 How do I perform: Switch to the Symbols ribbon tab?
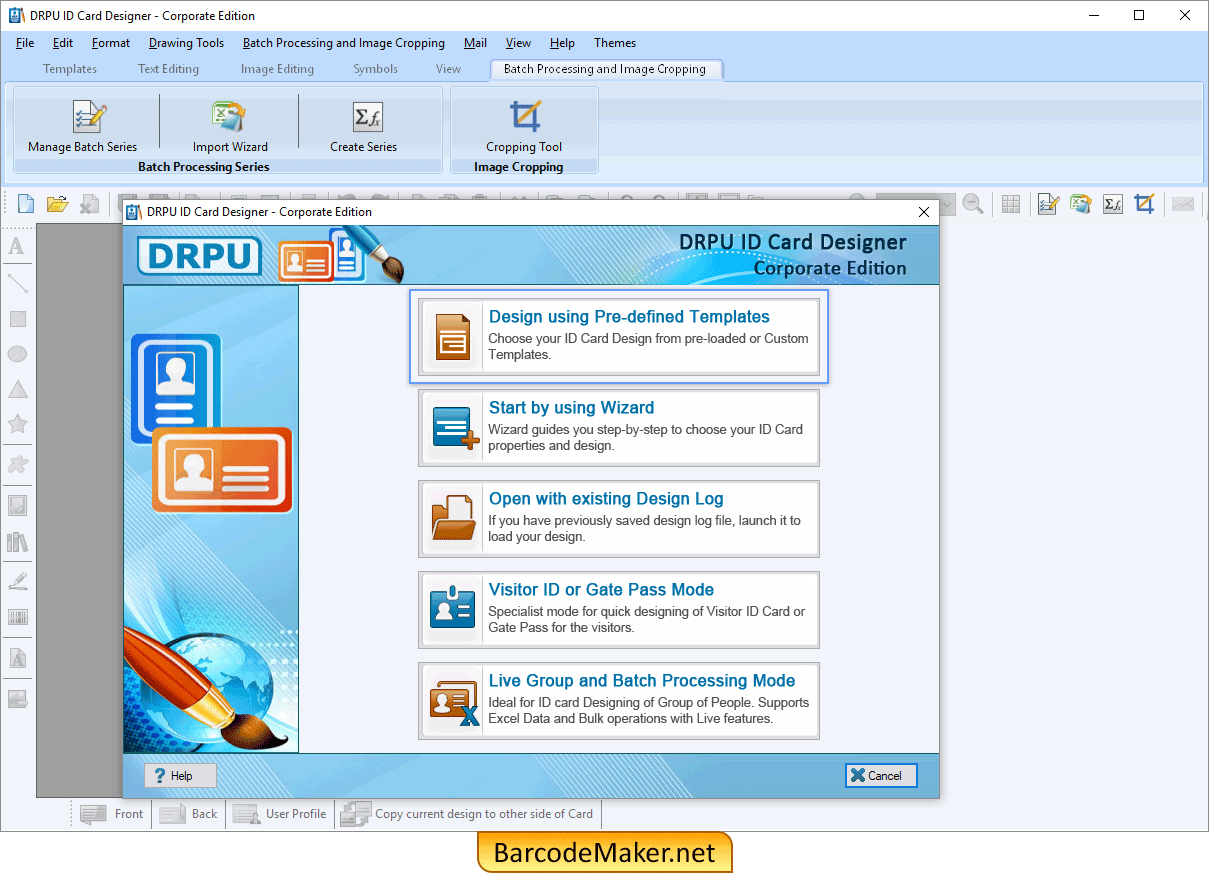[375, 69]
